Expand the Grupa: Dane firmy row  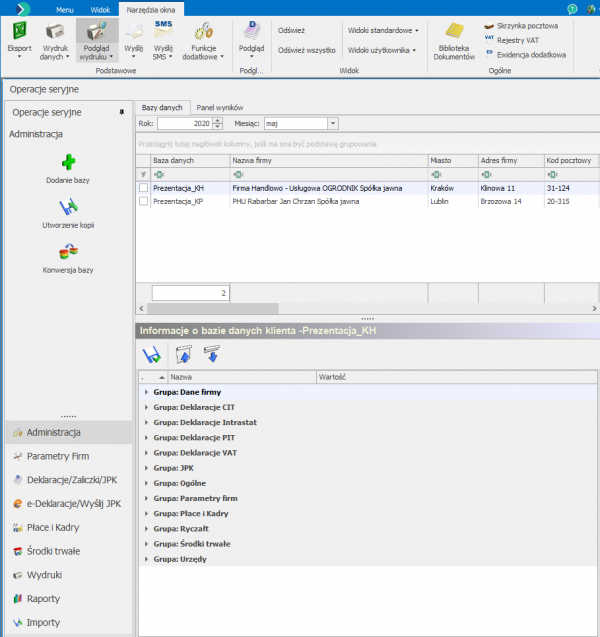click(x=146, y=393)
